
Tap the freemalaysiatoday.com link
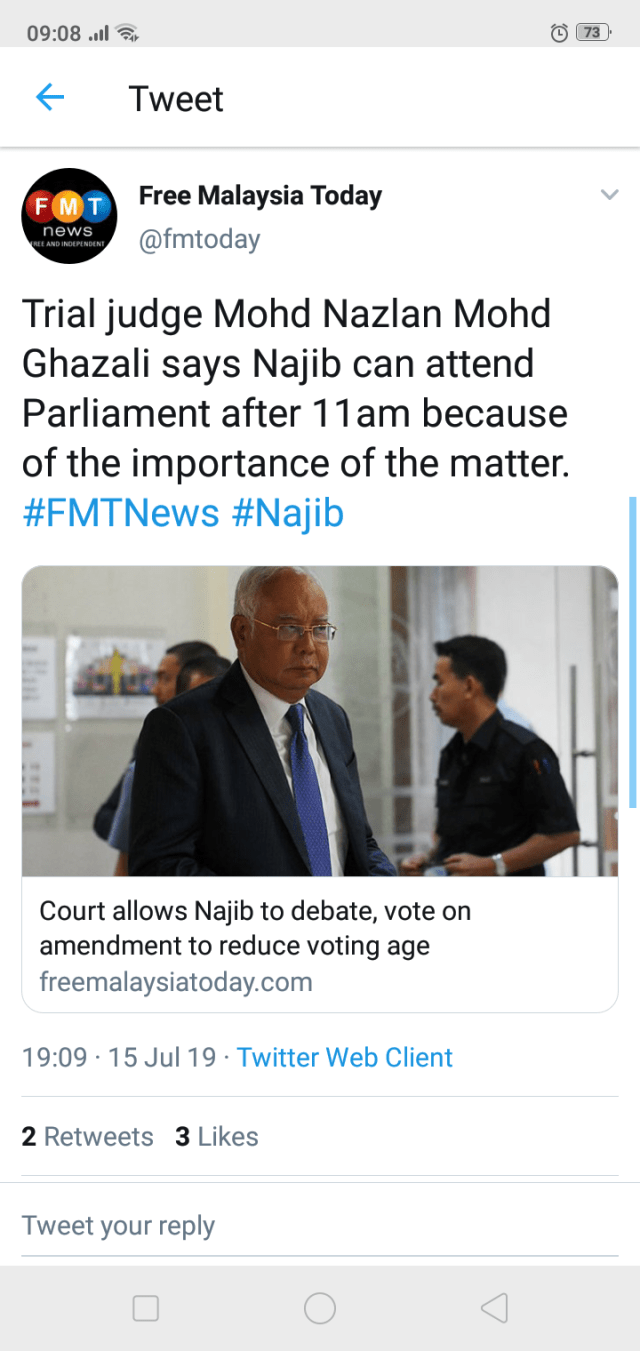176,982
